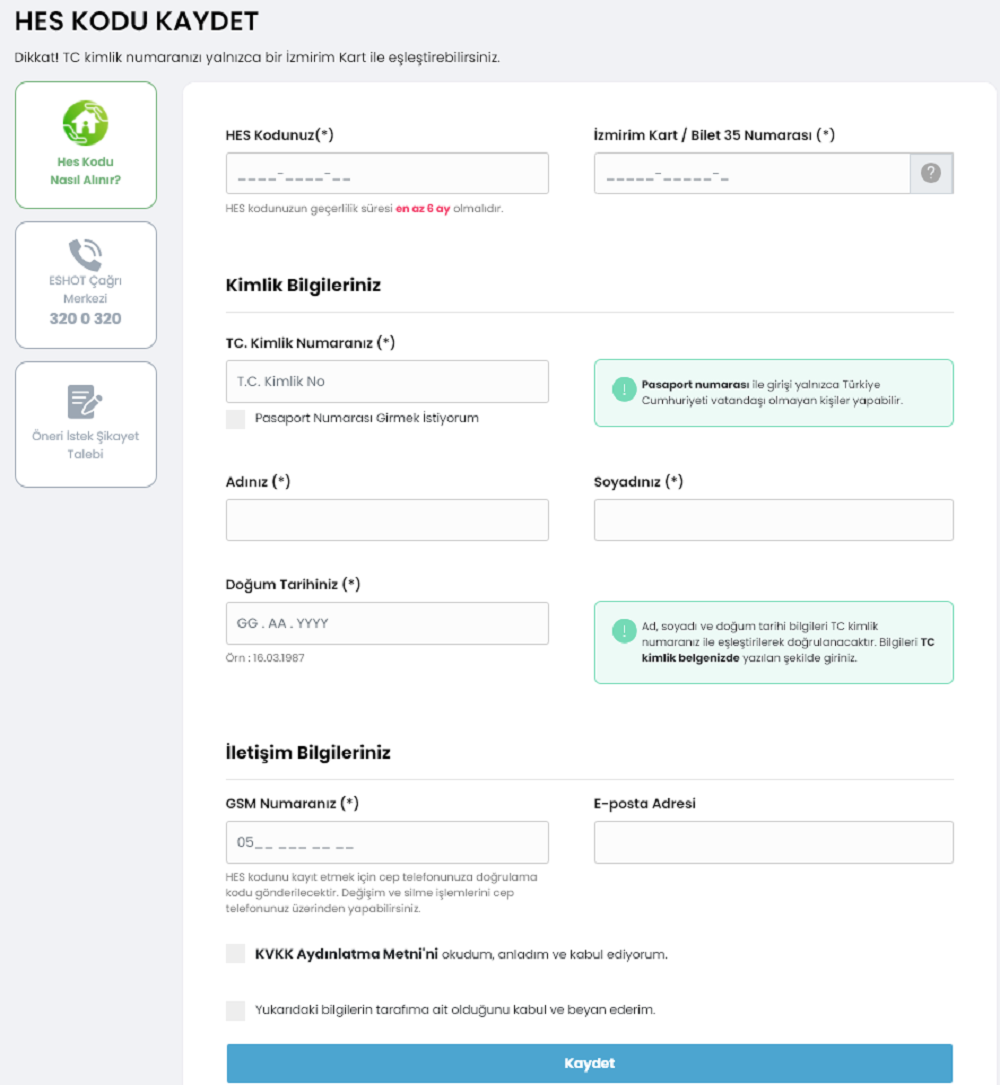Click the green HES house icon

(85, 122)
